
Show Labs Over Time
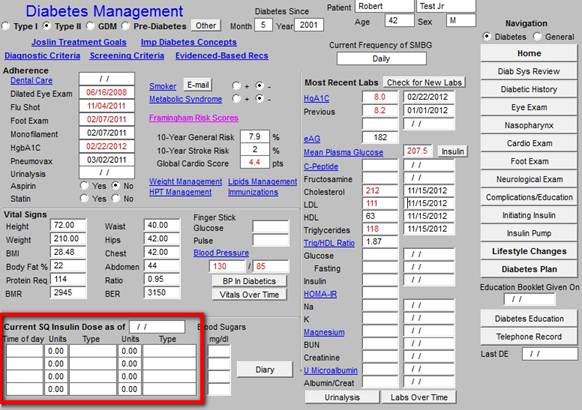tap(419, 397)
